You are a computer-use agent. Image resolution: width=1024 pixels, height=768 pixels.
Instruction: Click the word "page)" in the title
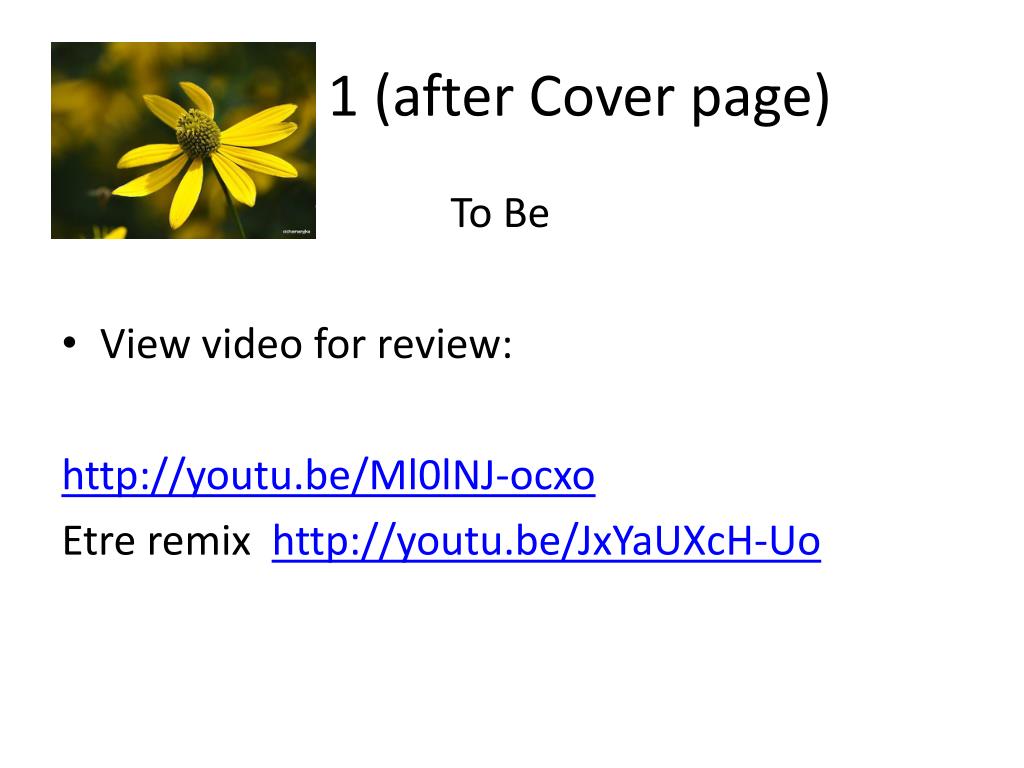pyautogui.click(x=760, y=100)
